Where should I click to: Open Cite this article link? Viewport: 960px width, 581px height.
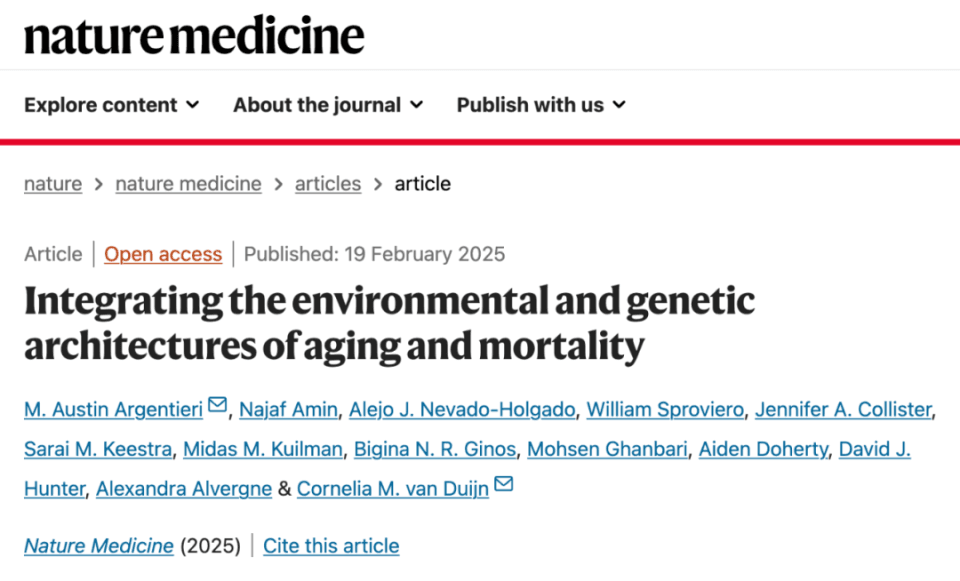coord(331,545)
